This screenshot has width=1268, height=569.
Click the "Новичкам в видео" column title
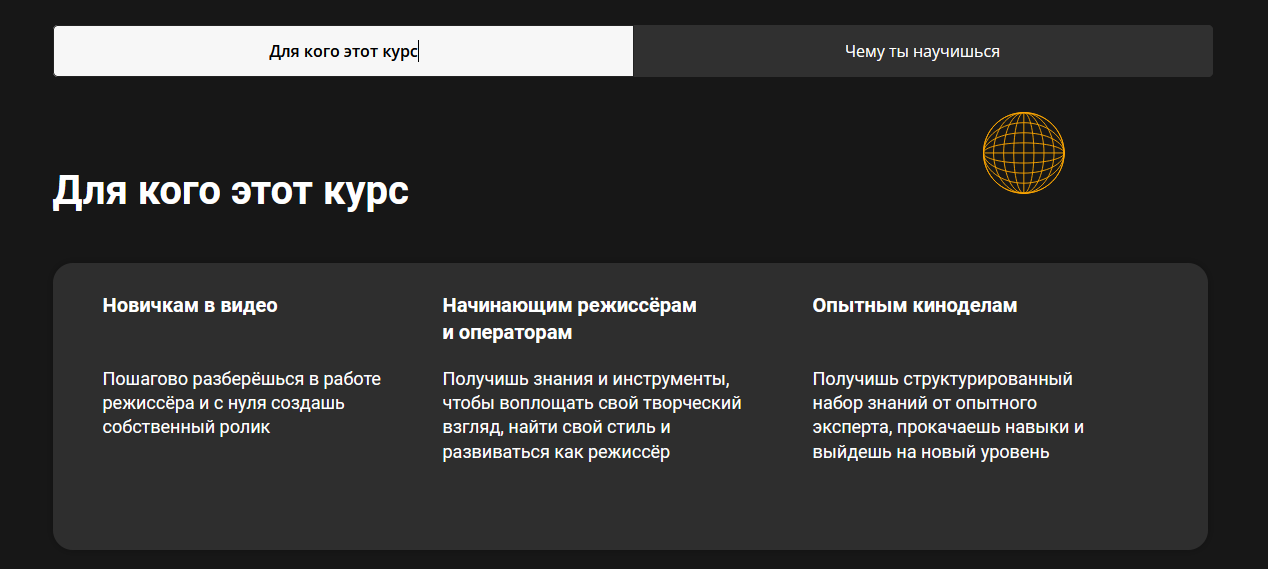tap(190, 306)
